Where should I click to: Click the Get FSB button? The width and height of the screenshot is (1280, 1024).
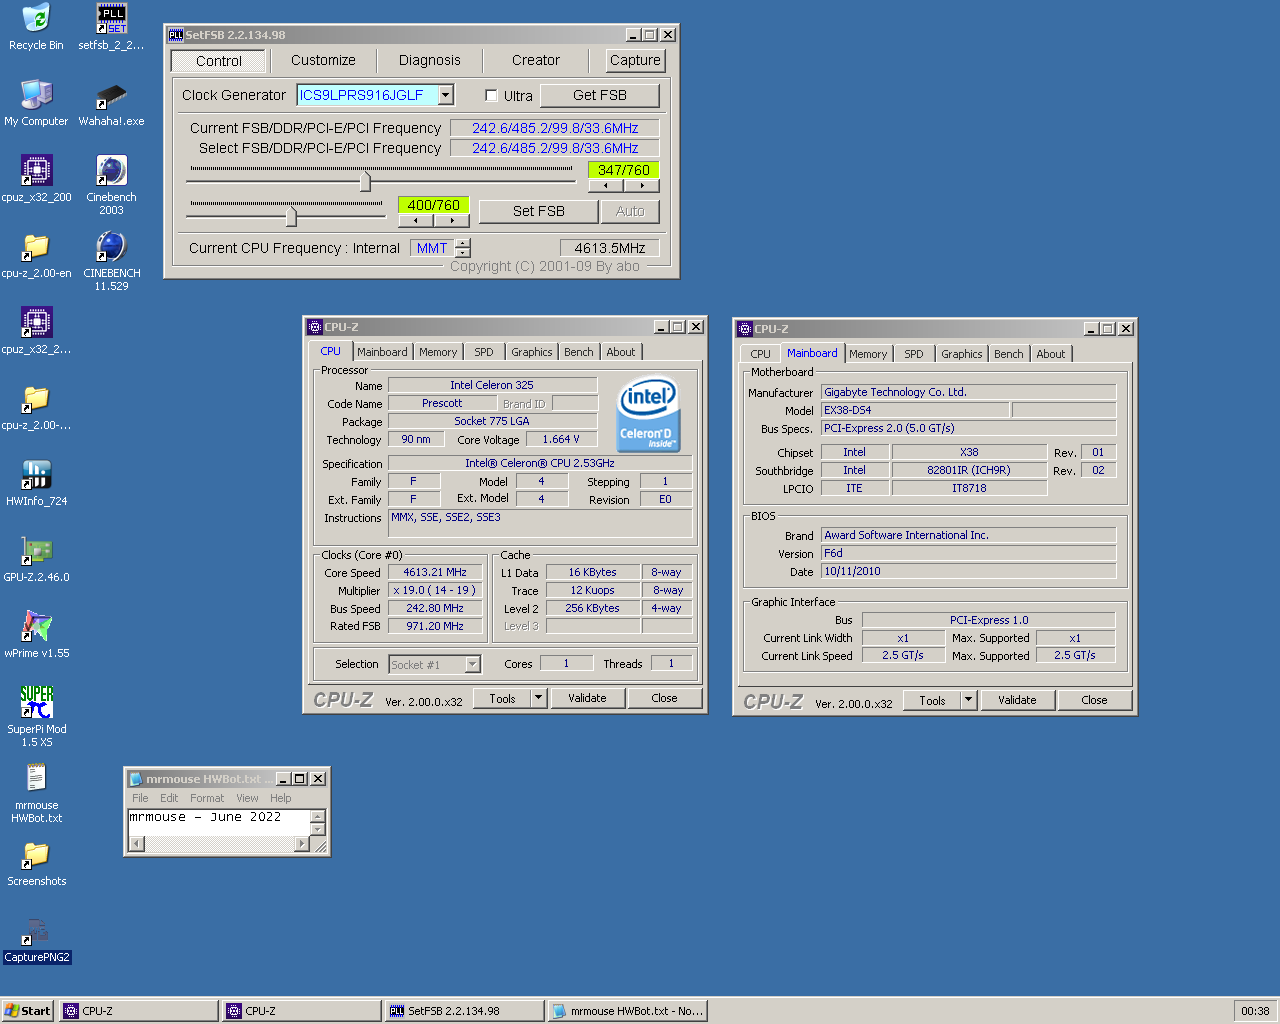click(600, 95)
